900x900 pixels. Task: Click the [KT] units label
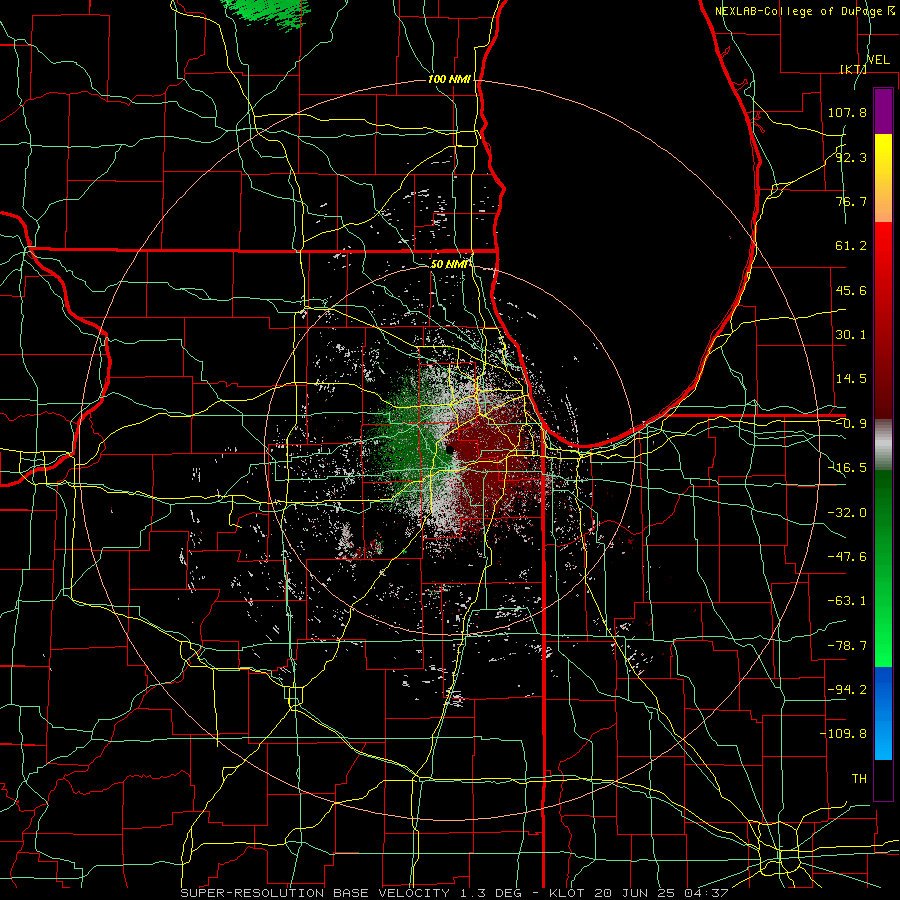853,69
